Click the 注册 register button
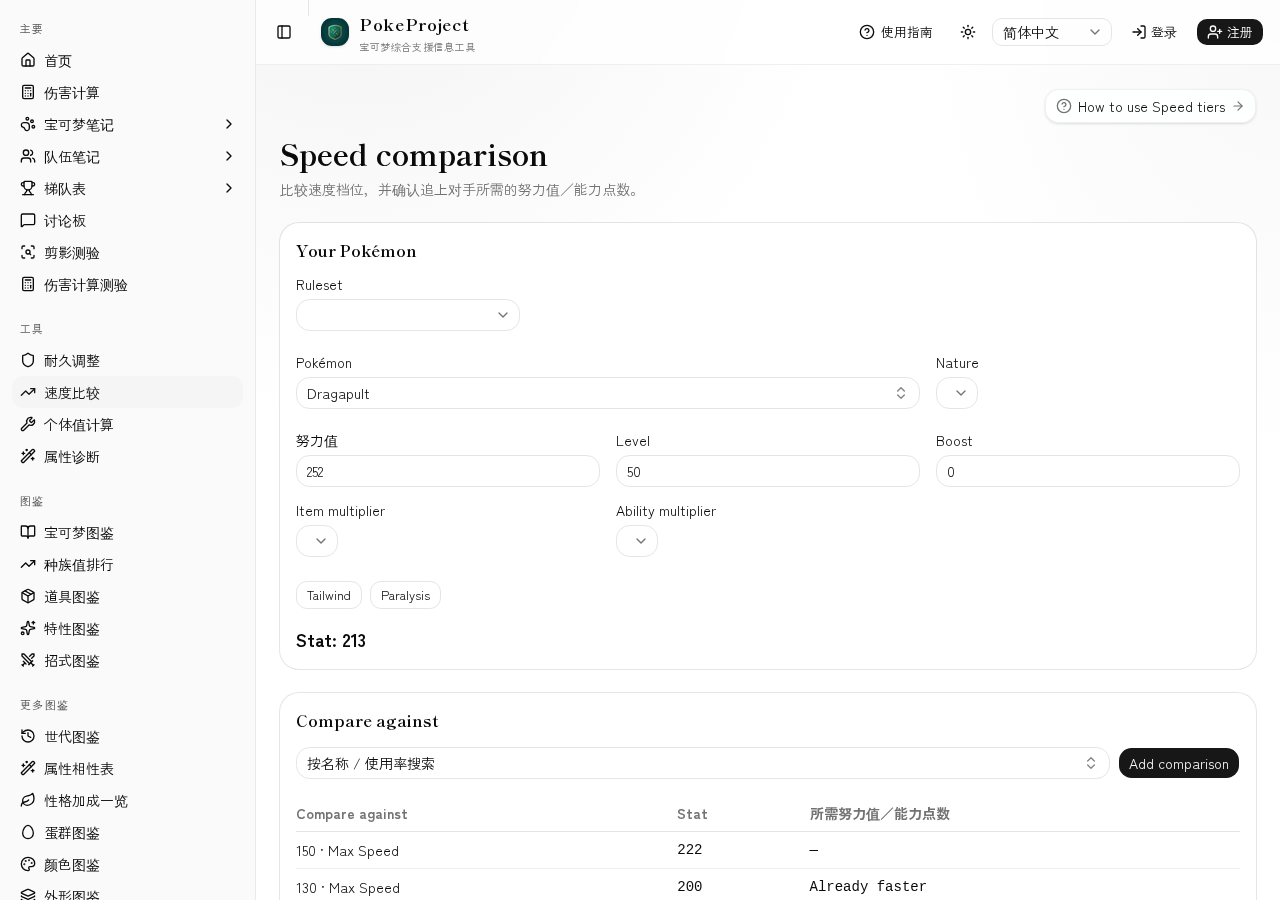The height and width of the screenshot is (900, 1280). [x=1230, y=32]
